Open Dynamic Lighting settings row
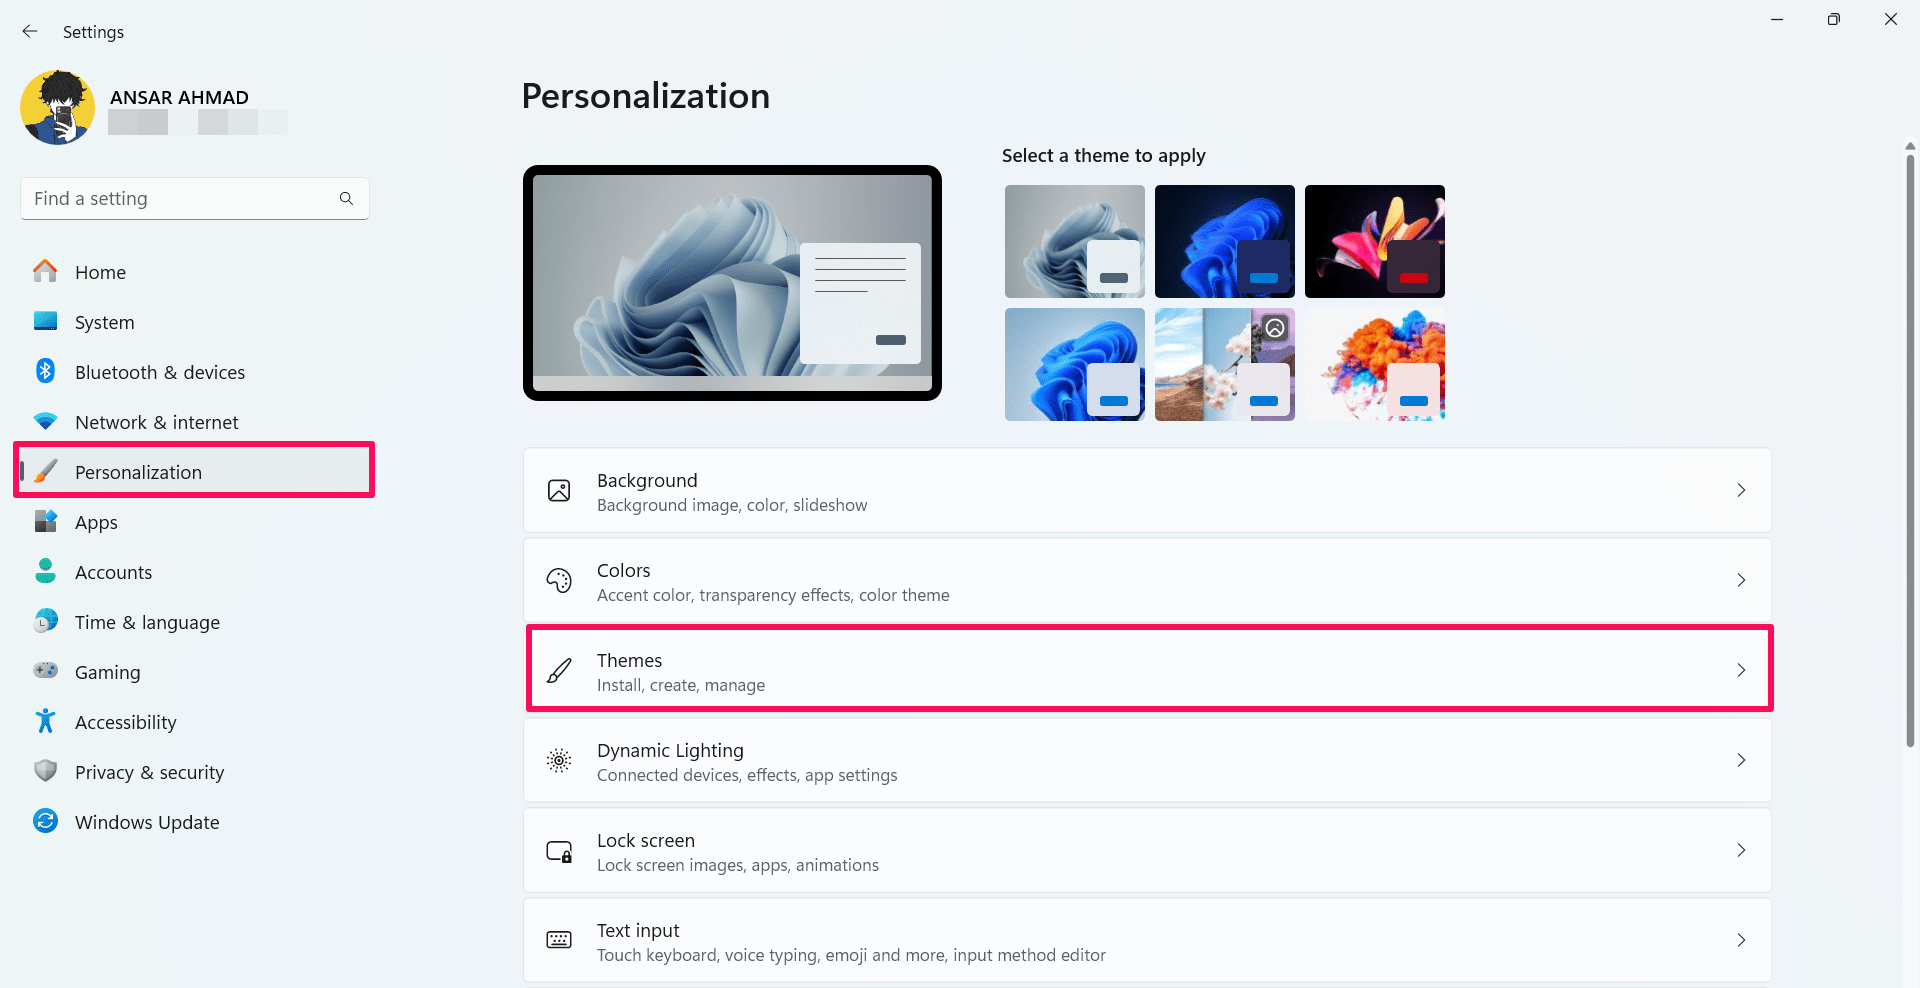The width and height of the screenshot is (1920, 988). (x=1148, y=761)
